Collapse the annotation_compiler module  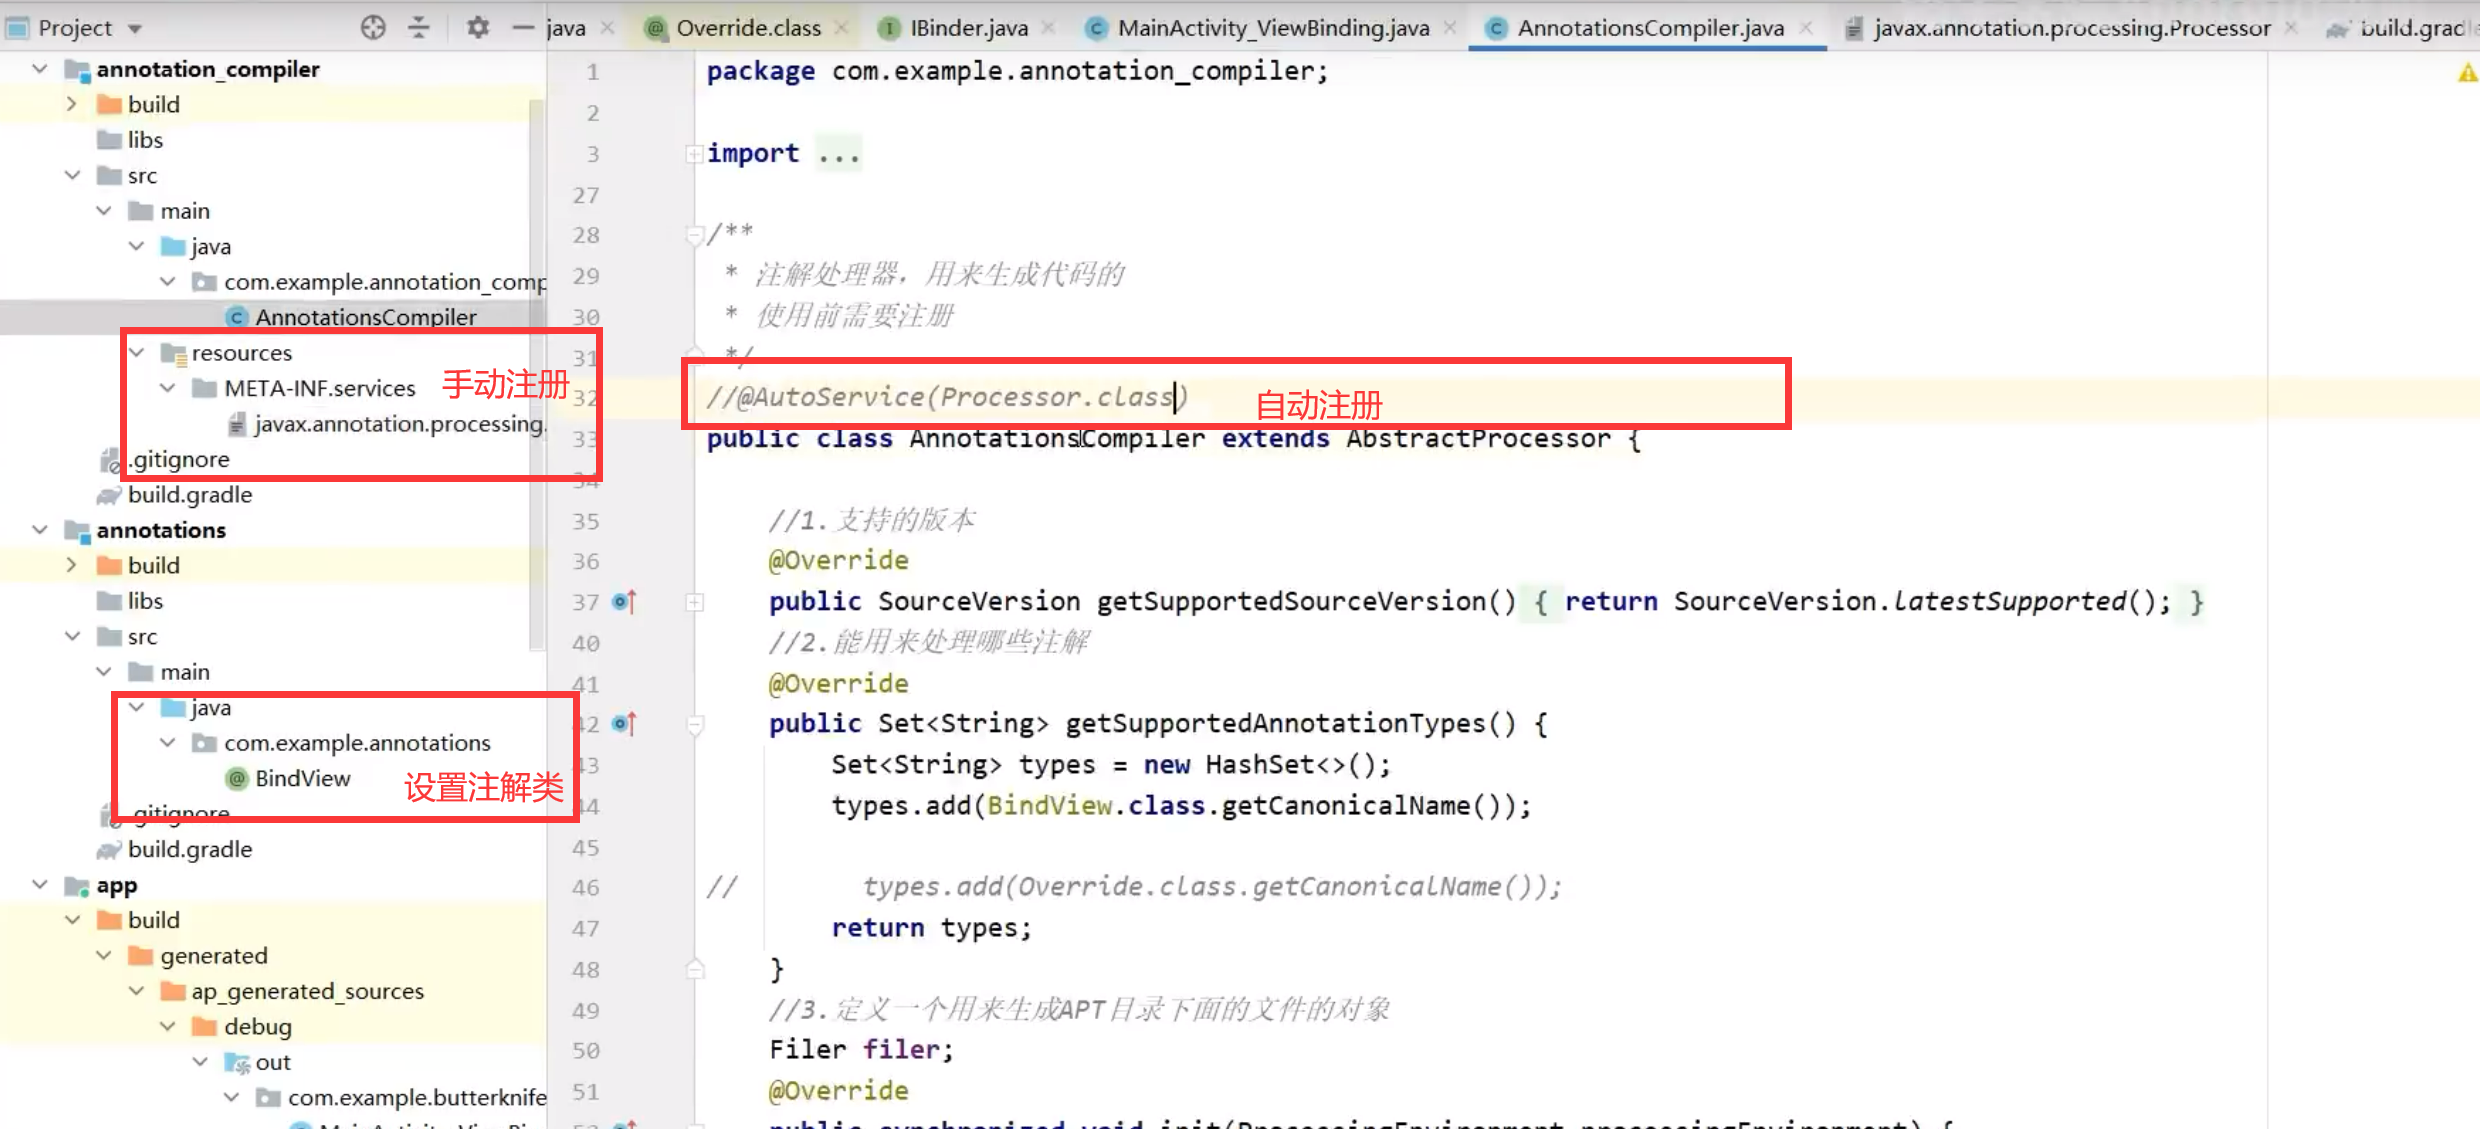[x=40, y=69]
